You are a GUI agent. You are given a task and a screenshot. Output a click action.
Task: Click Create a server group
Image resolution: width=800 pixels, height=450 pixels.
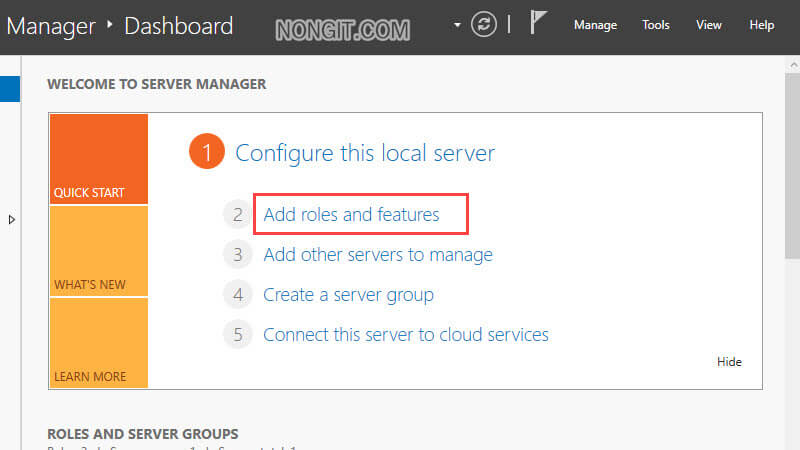tap(348, 295)
